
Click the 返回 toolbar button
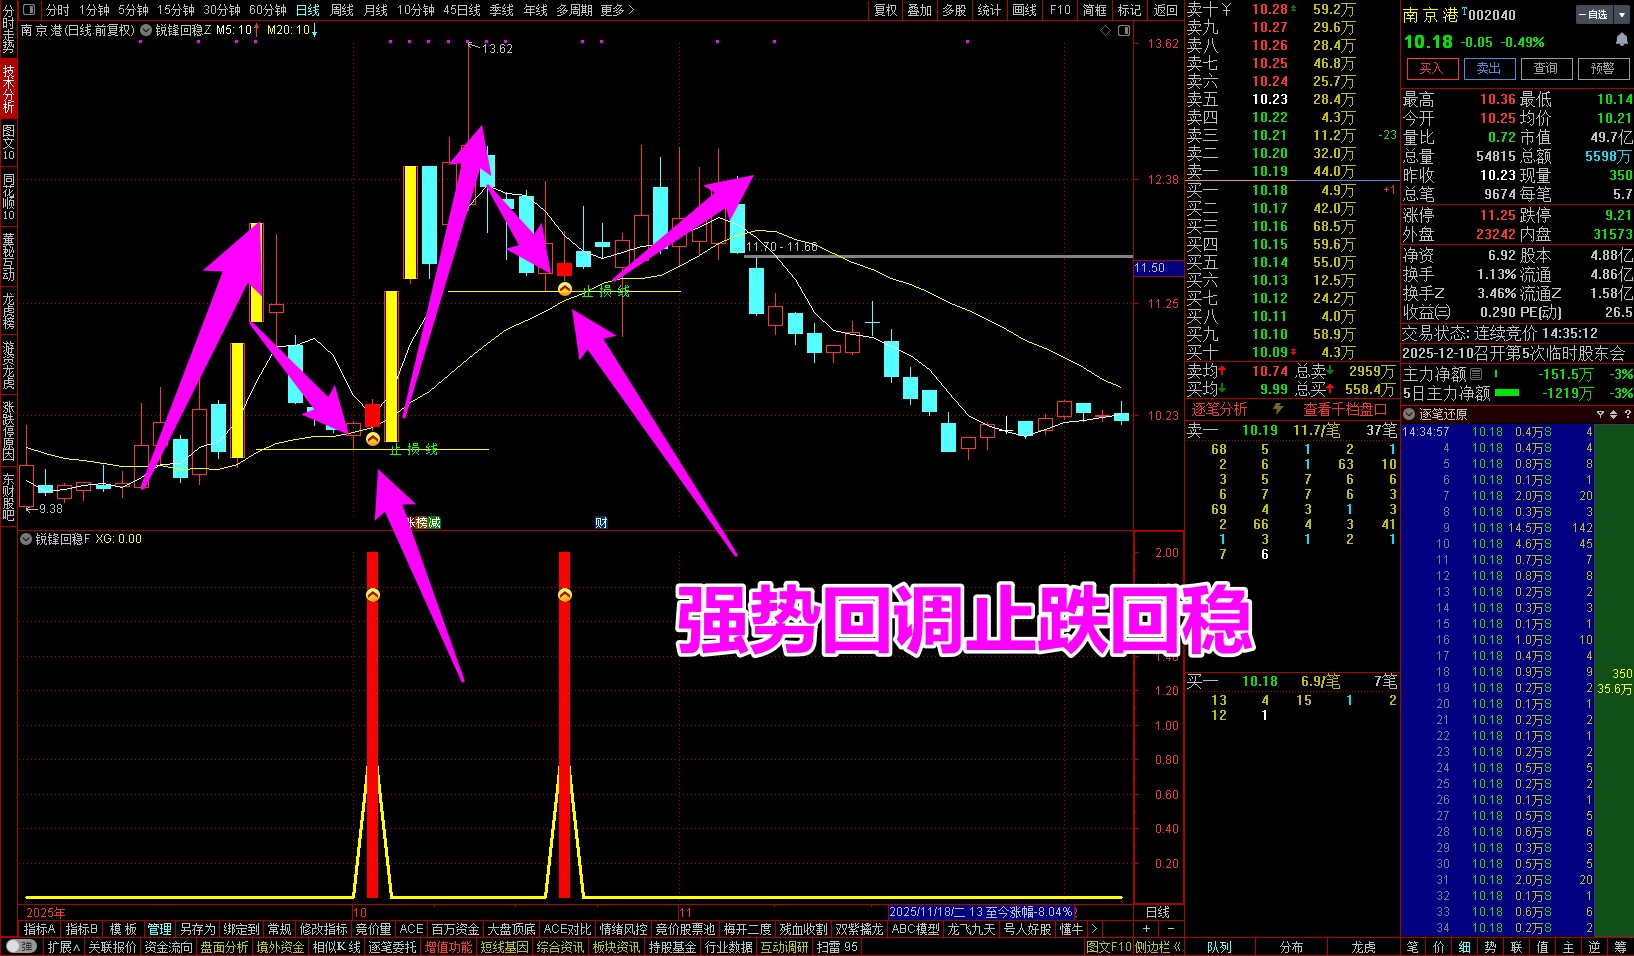[x=1166, y=10]
